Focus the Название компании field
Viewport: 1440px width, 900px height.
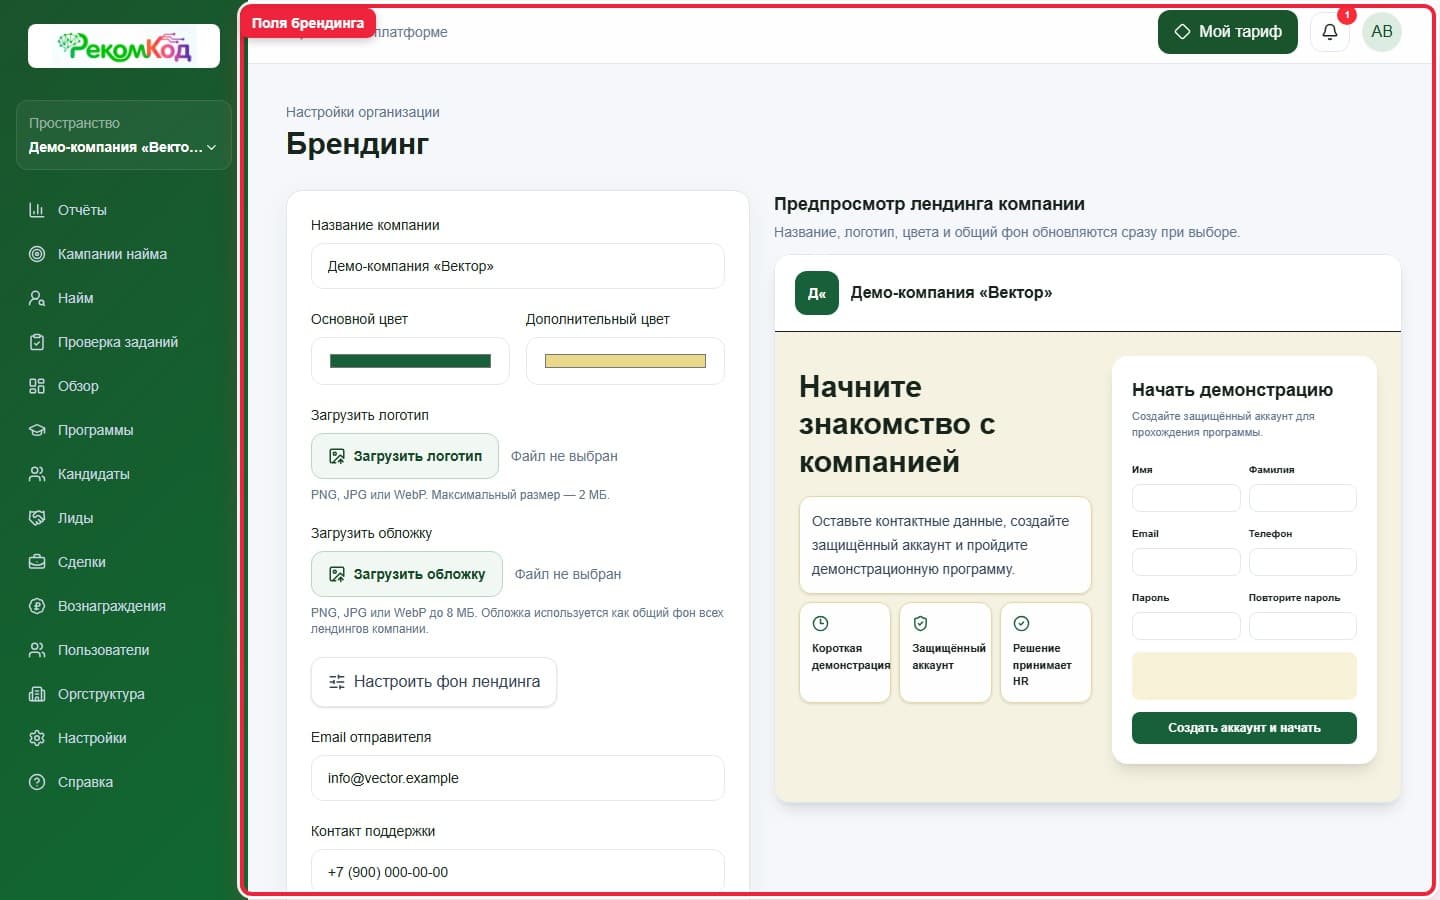518,266
